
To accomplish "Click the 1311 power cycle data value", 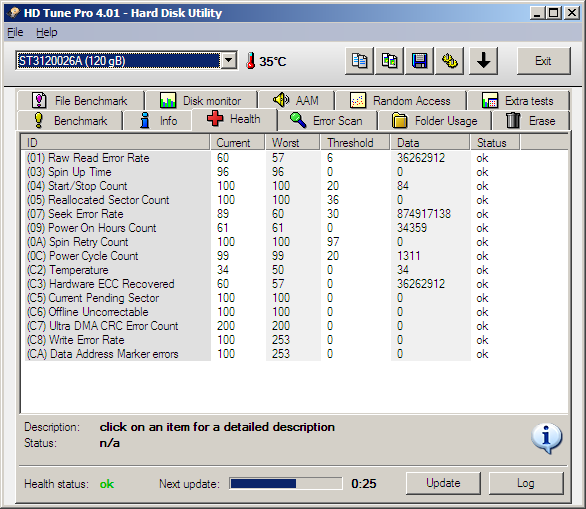I will tap(408, 256).
